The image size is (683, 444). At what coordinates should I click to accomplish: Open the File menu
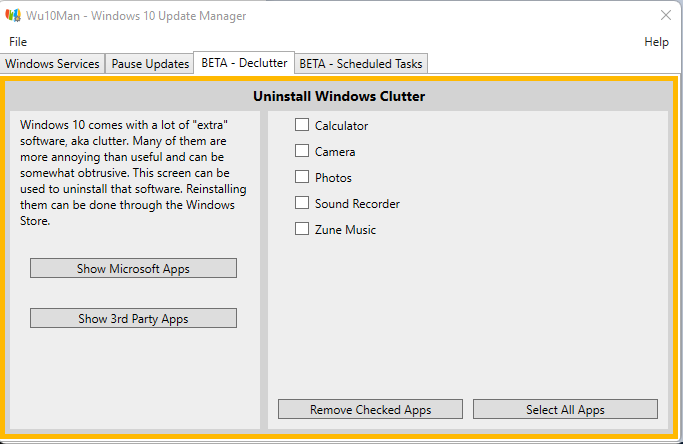(18, 42)
